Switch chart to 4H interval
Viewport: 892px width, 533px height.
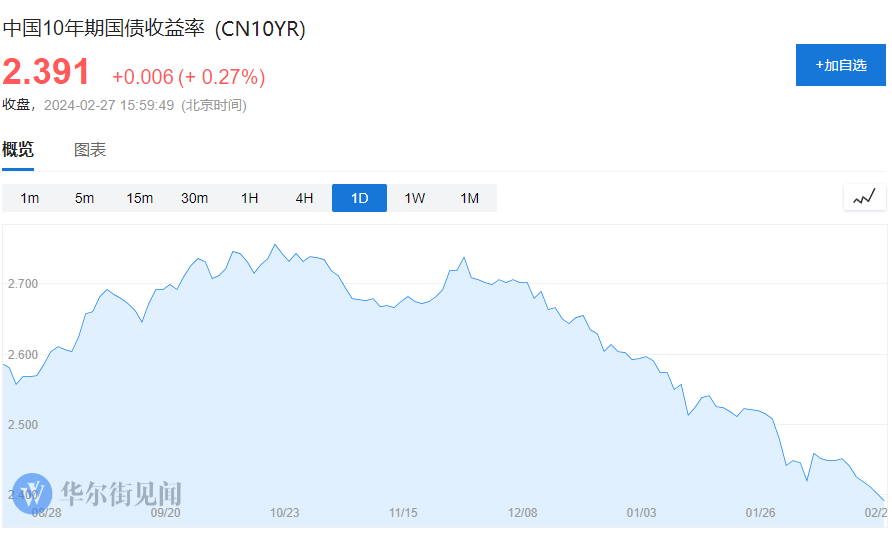pyautogui.click(x=305, y=198)
